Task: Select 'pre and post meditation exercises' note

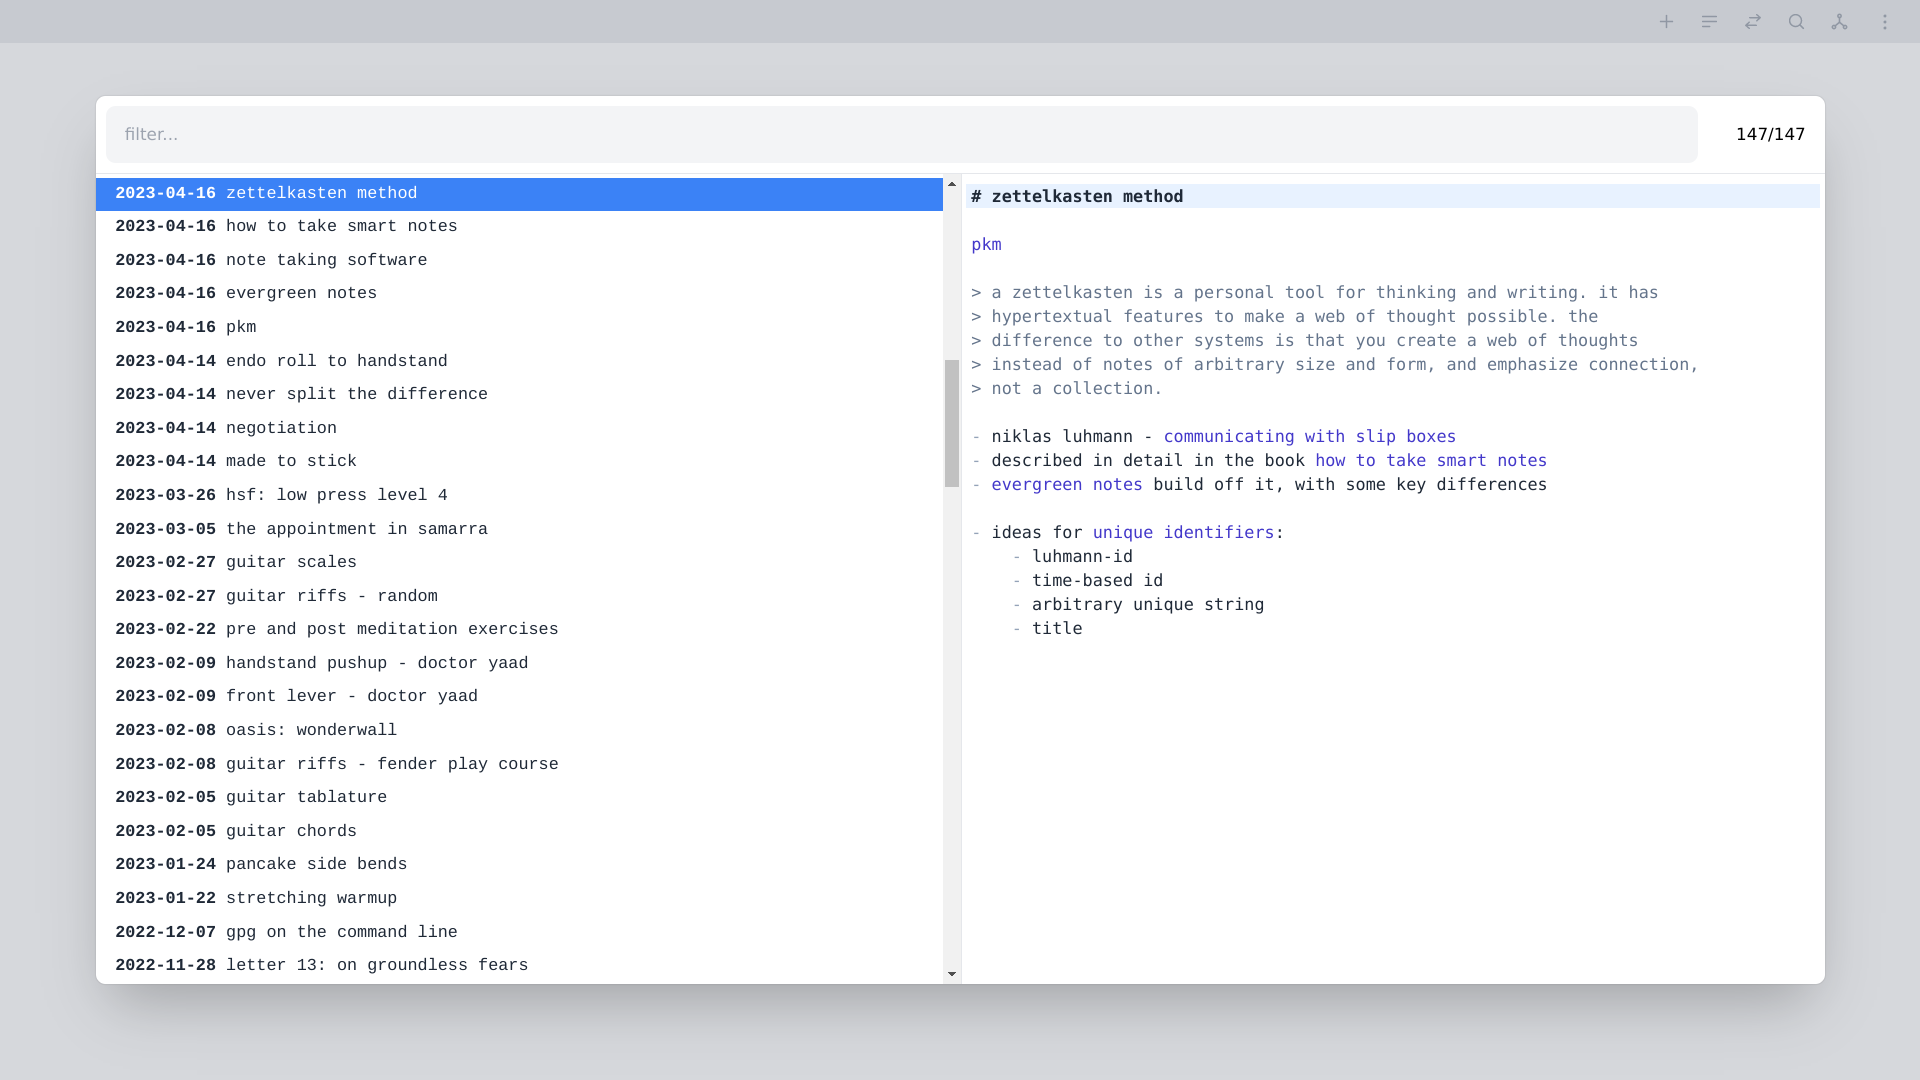Action: click(x=519, y=630)
